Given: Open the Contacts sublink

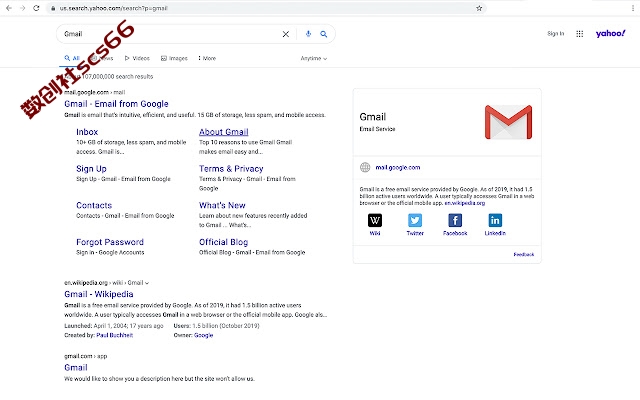Looking at the screenshot, I should click(94, 205).
